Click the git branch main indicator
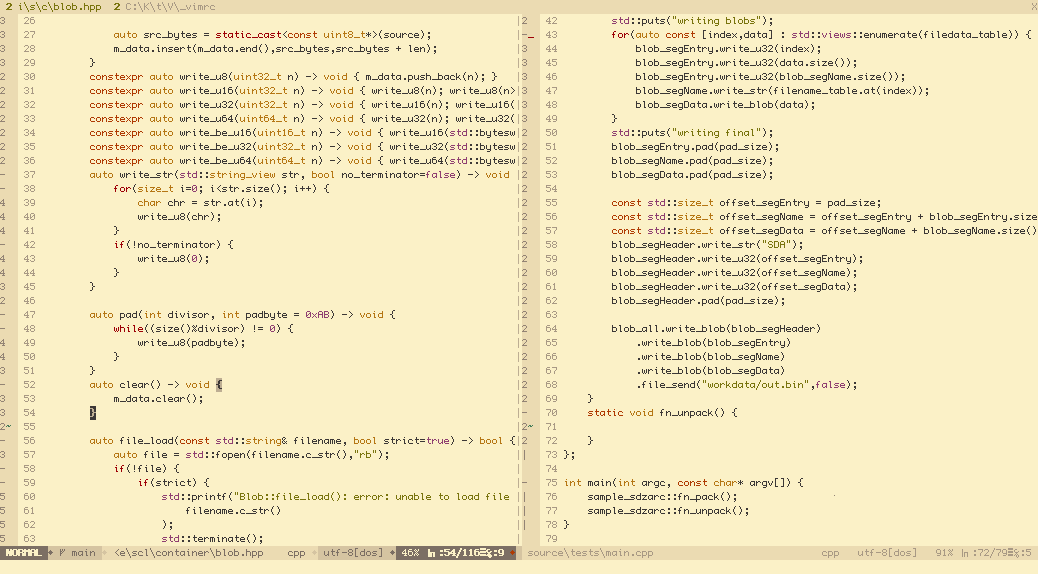 (x=78, y=553)
